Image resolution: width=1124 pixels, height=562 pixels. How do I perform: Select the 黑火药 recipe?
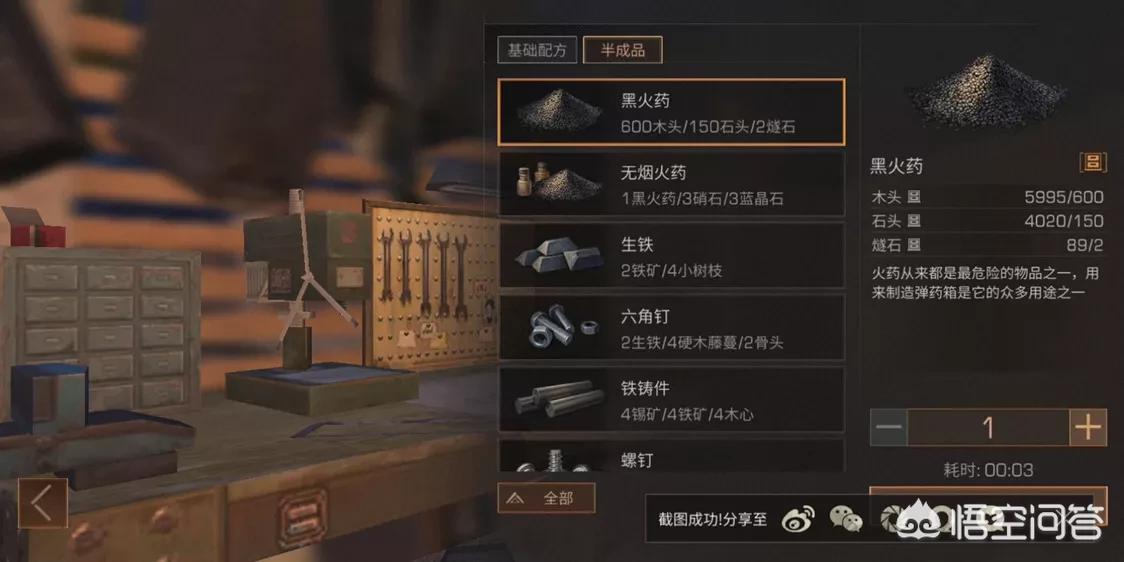click(672, 112)
